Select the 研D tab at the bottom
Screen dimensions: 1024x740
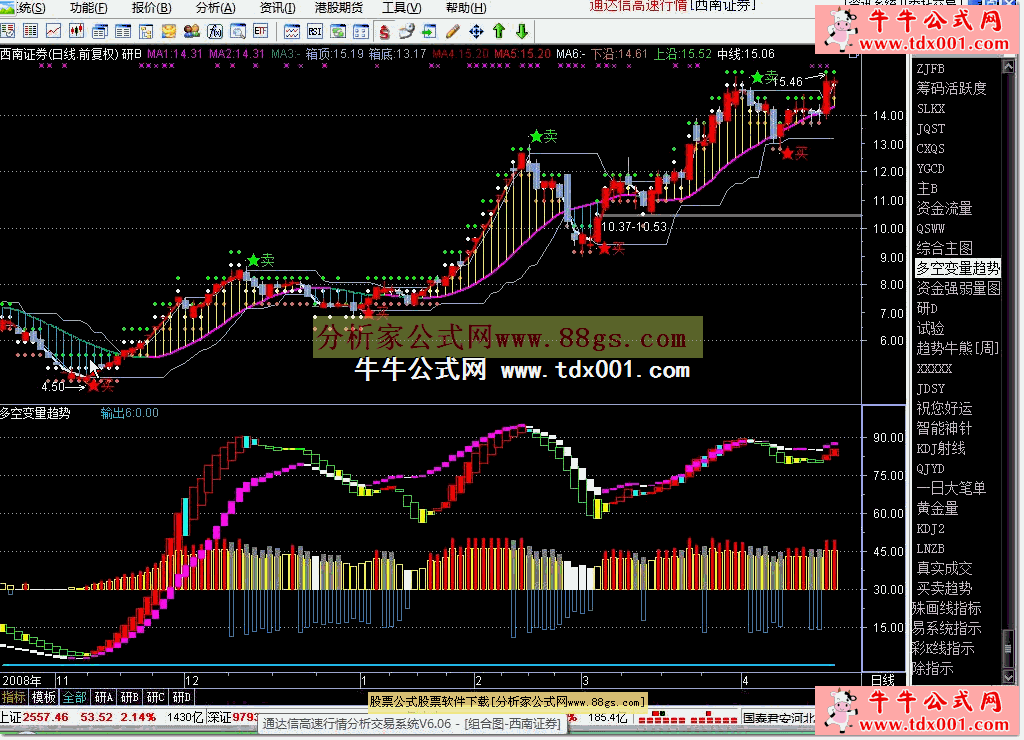[x=182, y=698]
